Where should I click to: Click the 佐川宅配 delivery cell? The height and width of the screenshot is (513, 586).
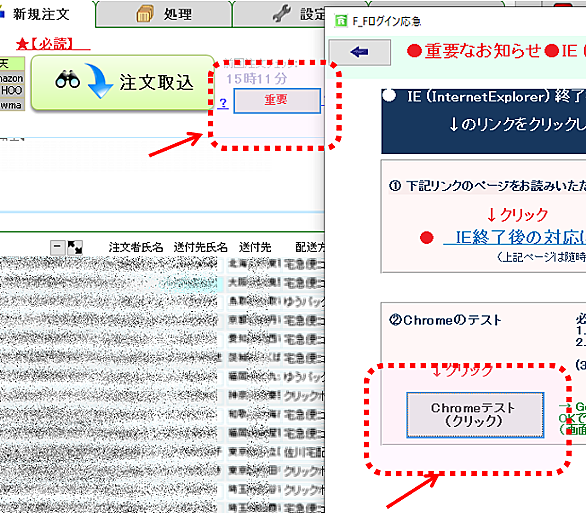pyautogui.click(x=304, y=453)
